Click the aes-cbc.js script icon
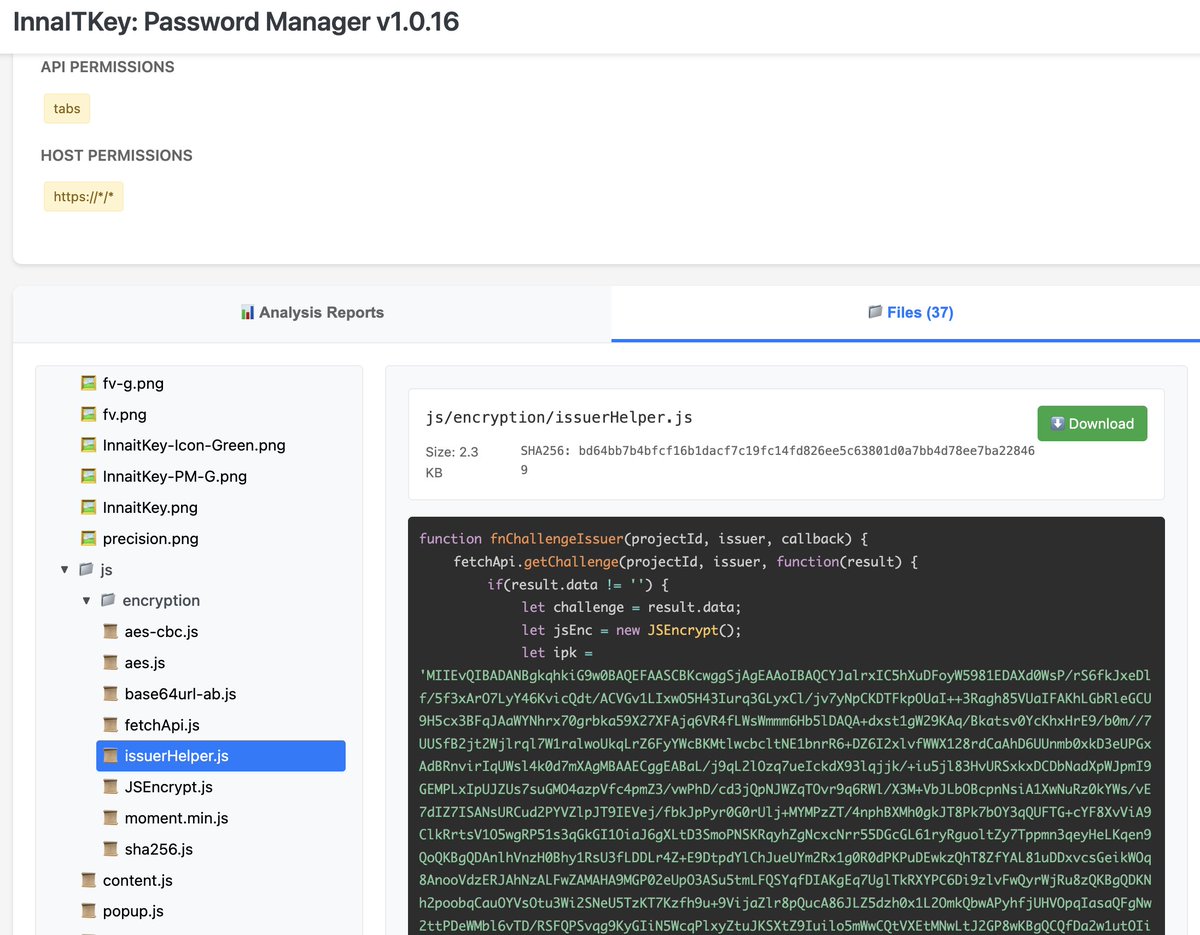Screen dimensions: 1200x935 point(110,631)
